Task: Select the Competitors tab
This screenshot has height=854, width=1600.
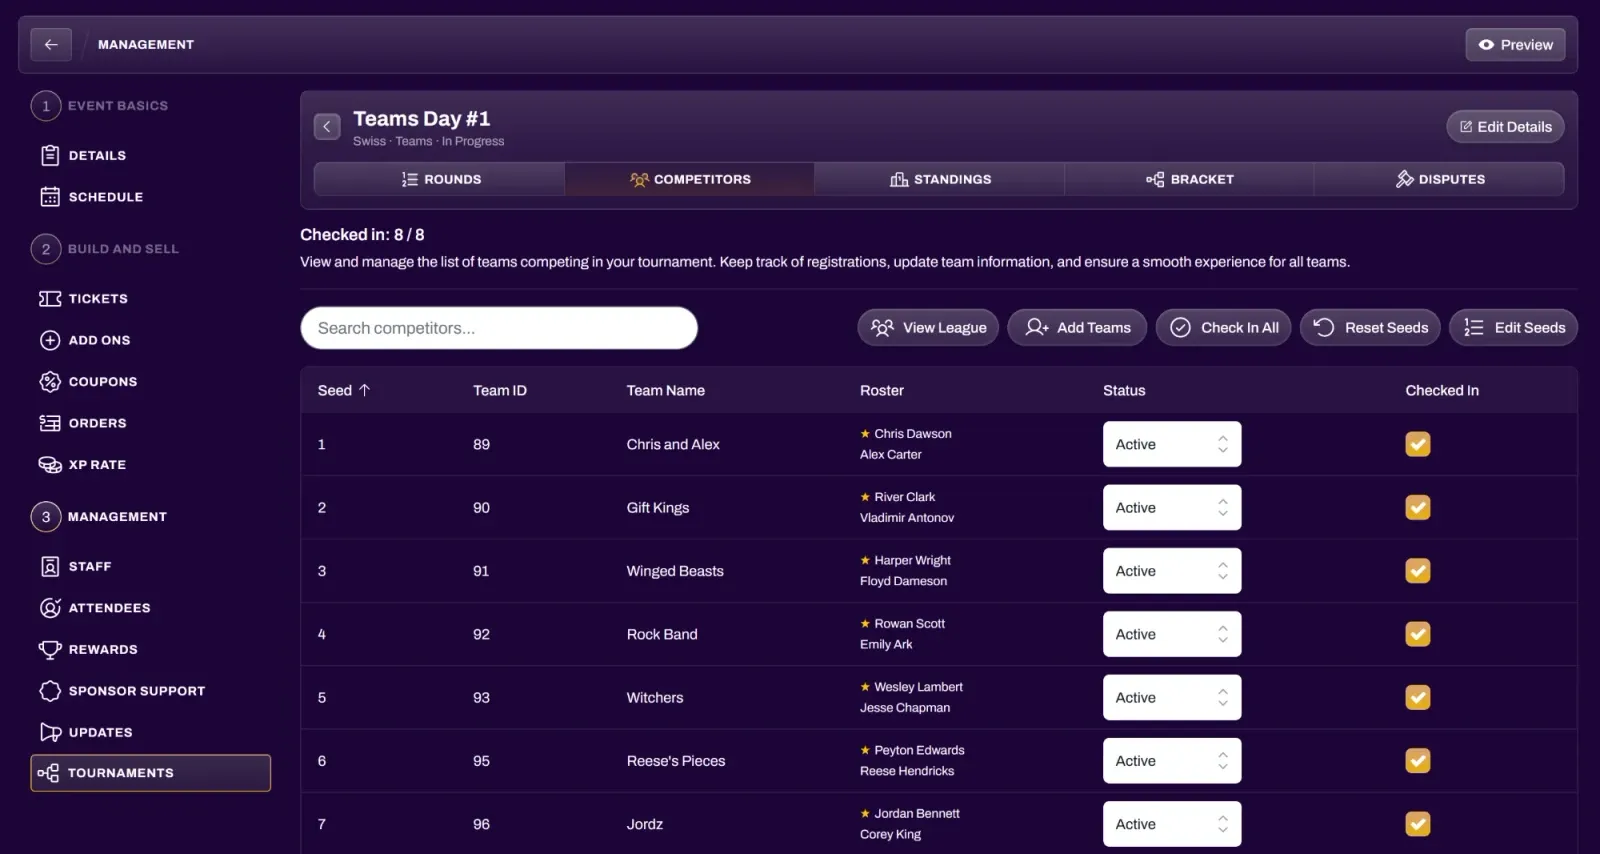Action: (x=690, y=179)
